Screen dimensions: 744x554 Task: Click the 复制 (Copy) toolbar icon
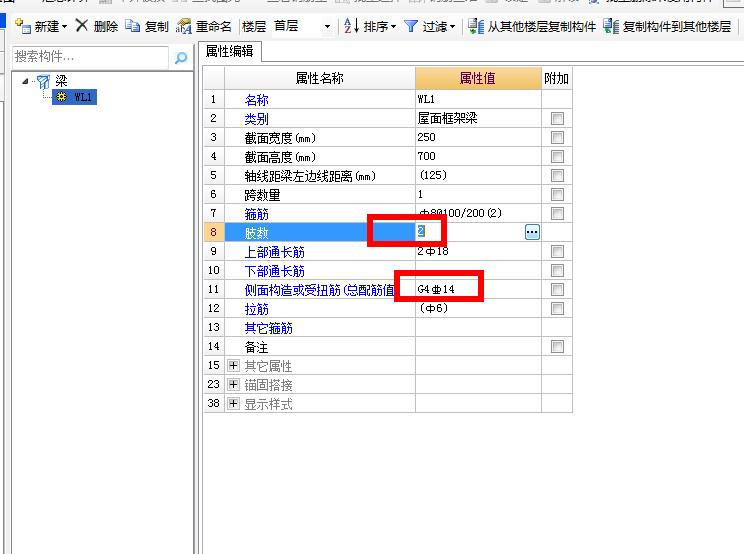(132, 26)
